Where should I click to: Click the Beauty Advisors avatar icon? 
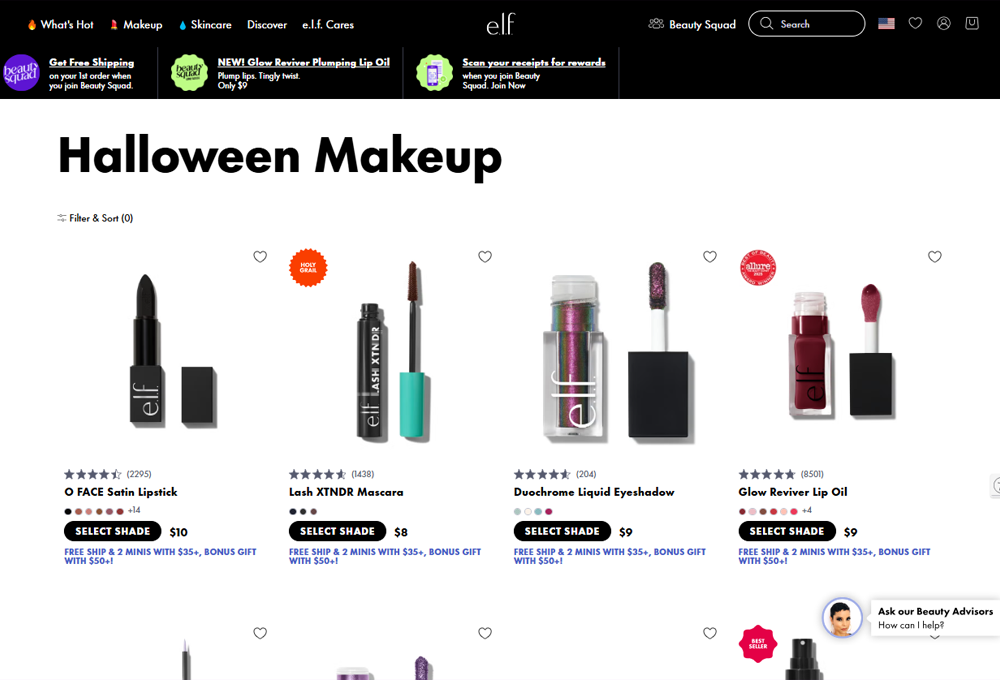pos(842,617)
